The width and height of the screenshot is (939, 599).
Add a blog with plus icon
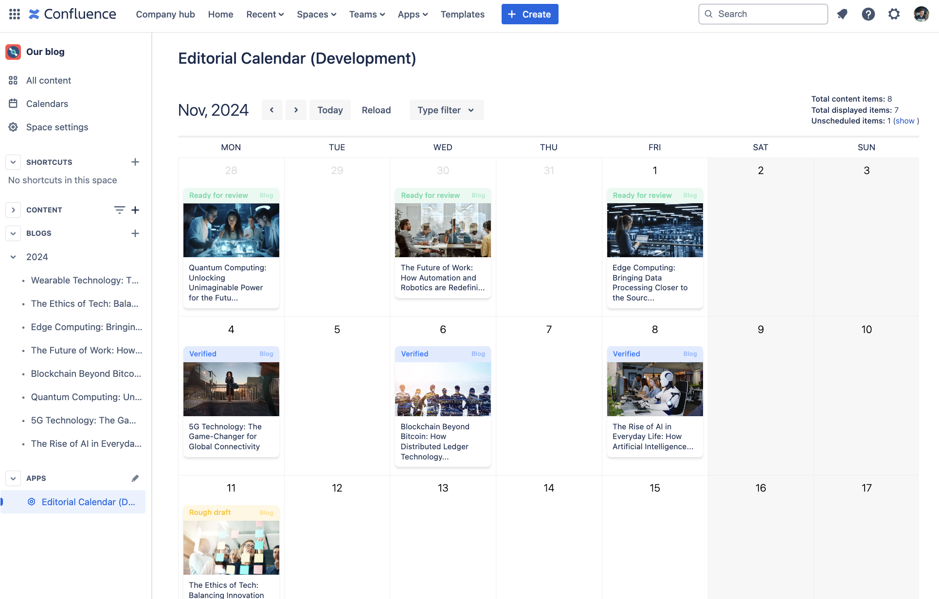click(x=135, y=233)
